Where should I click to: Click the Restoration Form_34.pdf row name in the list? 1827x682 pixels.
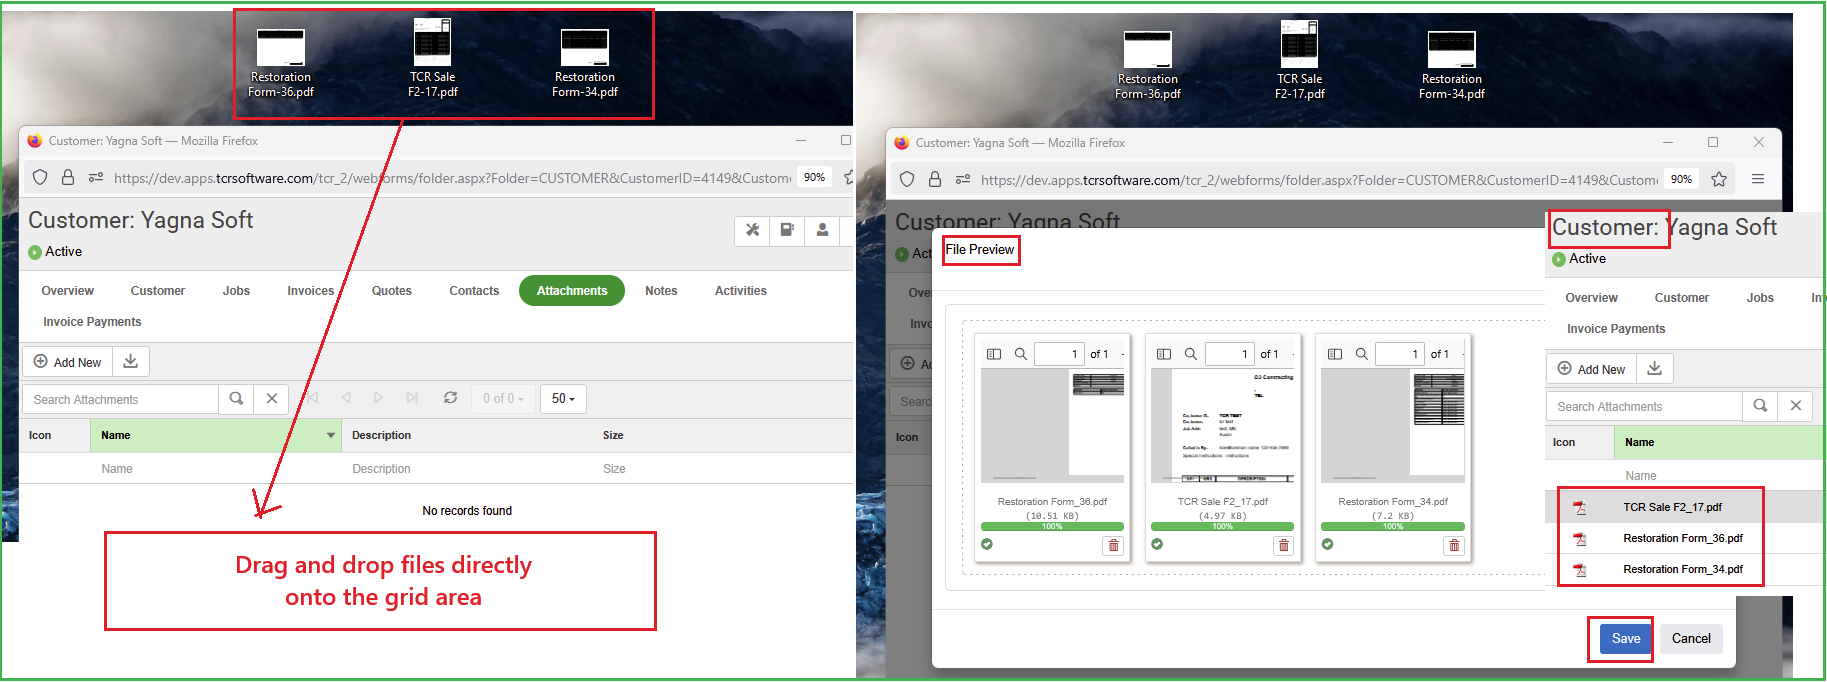tap(1683, 570)
